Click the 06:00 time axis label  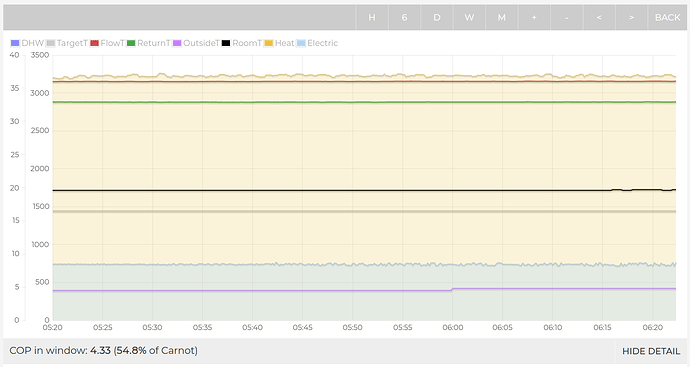453,327
